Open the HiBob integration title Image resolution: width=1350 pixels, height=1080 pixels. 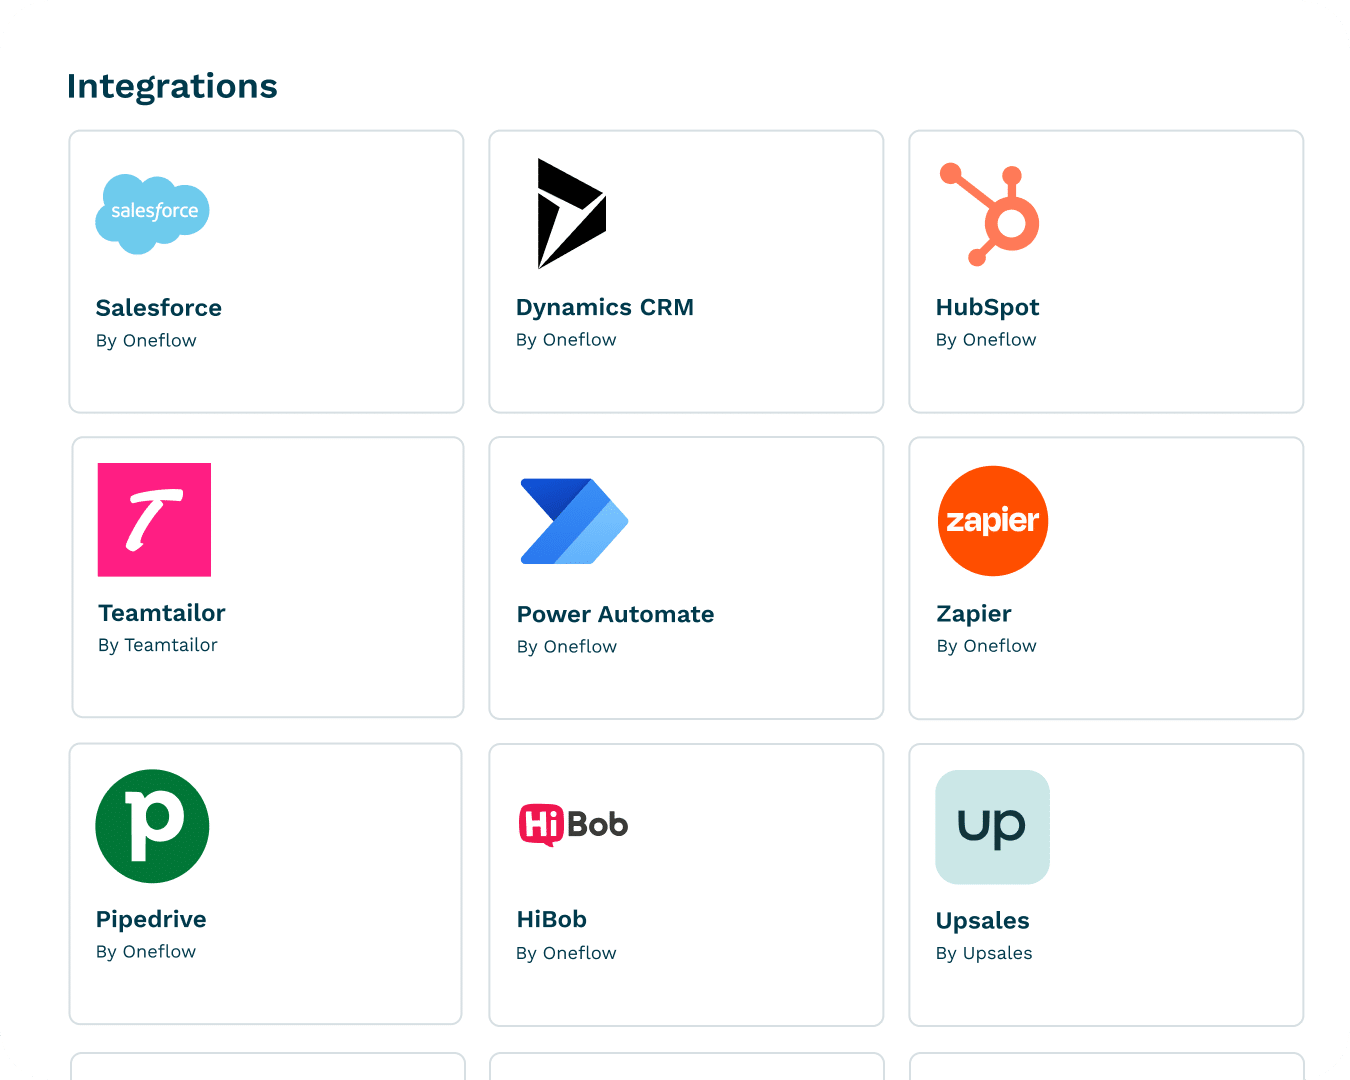coord(551,919)
